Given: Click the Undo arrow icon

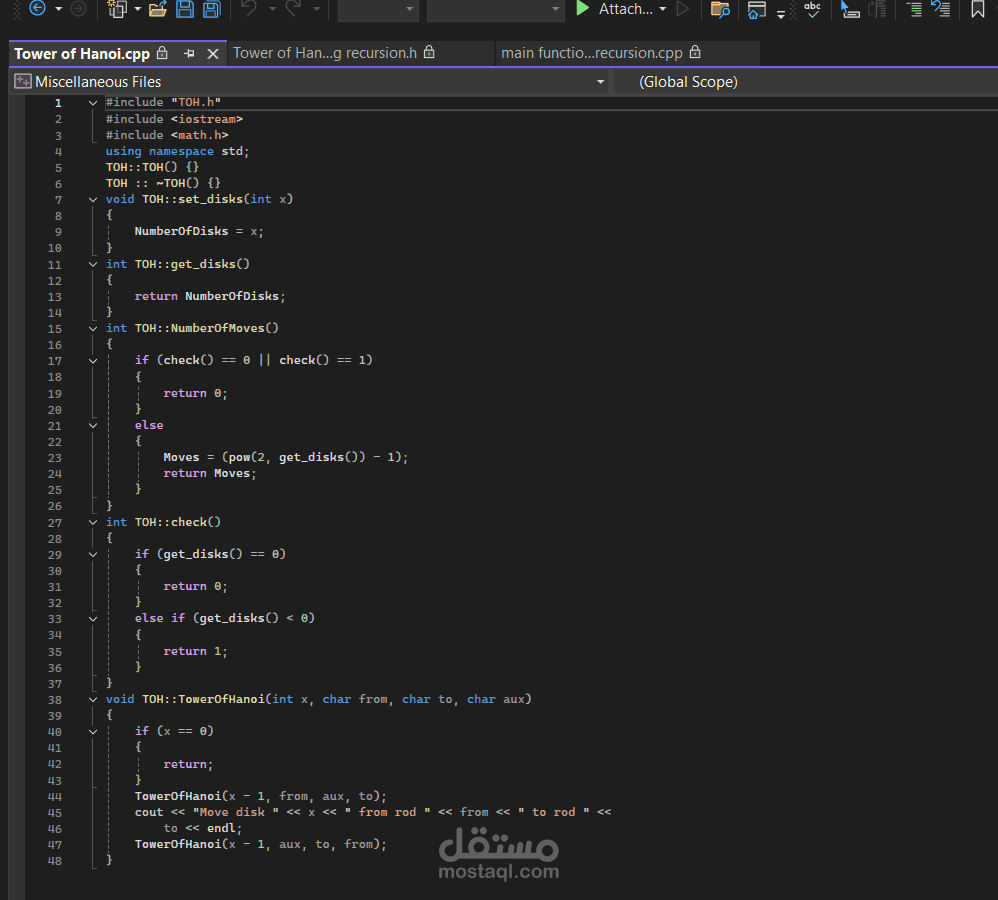Looking at the screenshot, I should (x=250, y=9).
